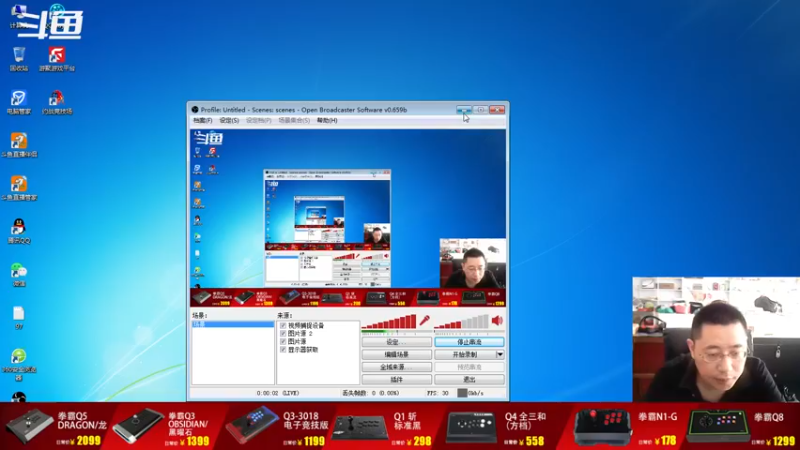Screen dimensions: 800x450
Task: Mute the desktop speaker icon in OBS
Action: click(497, 320)
